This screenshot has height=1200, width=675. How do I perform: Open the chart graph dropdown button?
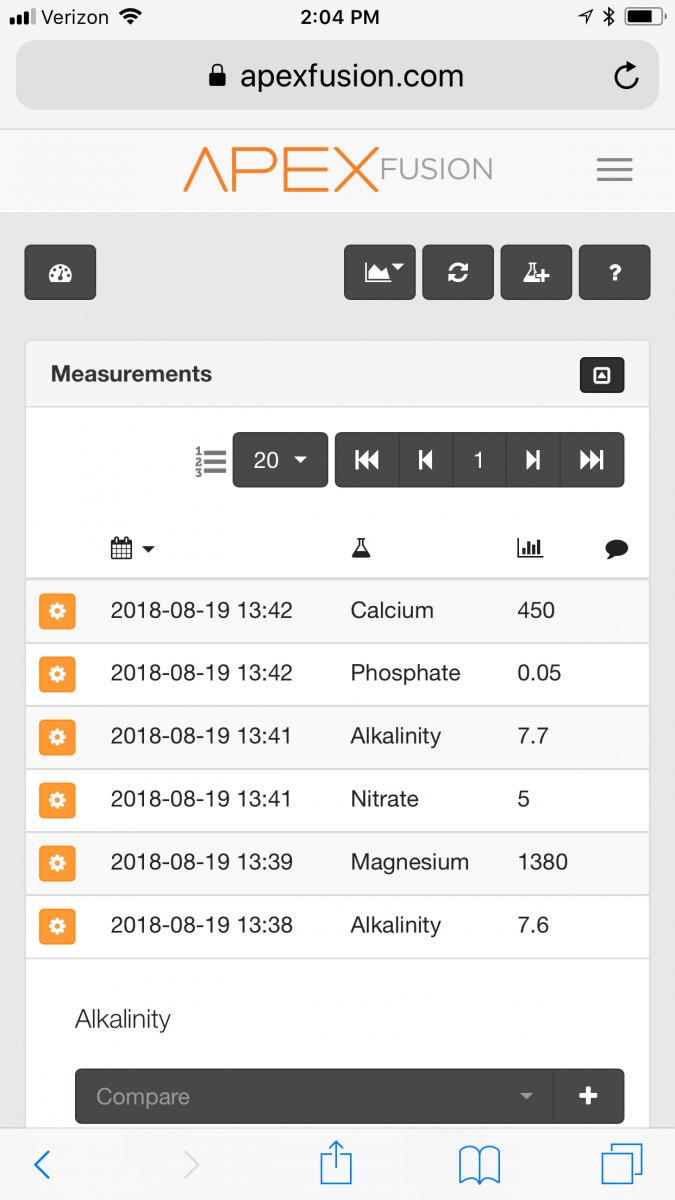coord(380,272)
